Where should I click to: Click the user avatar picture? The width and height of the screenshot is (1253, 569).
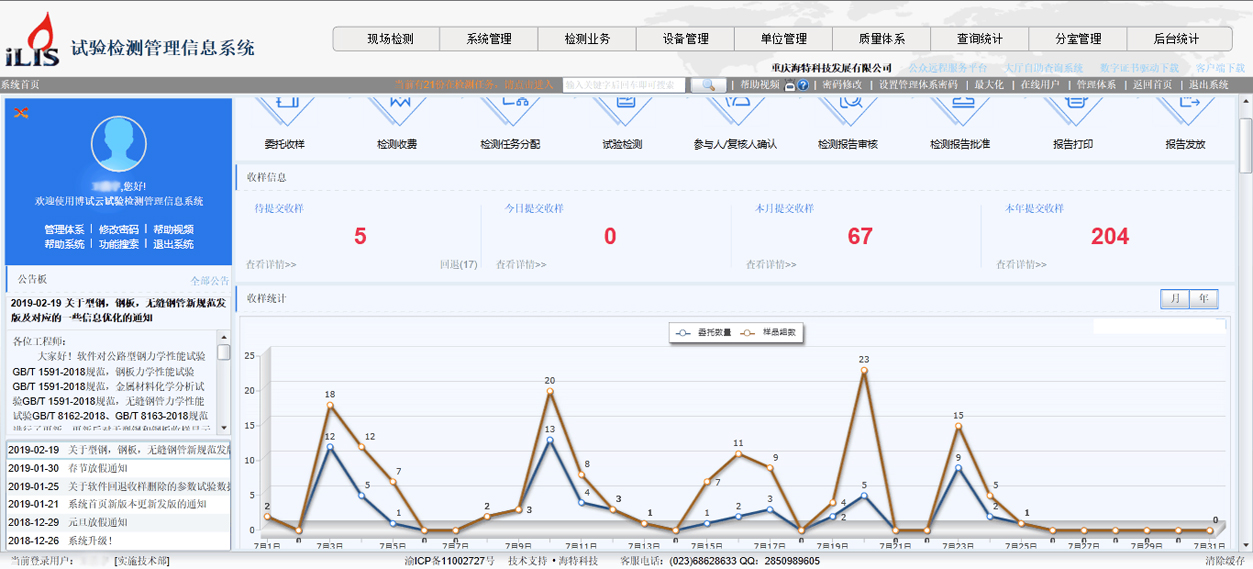pyautogui.click(x=118, y=144)
